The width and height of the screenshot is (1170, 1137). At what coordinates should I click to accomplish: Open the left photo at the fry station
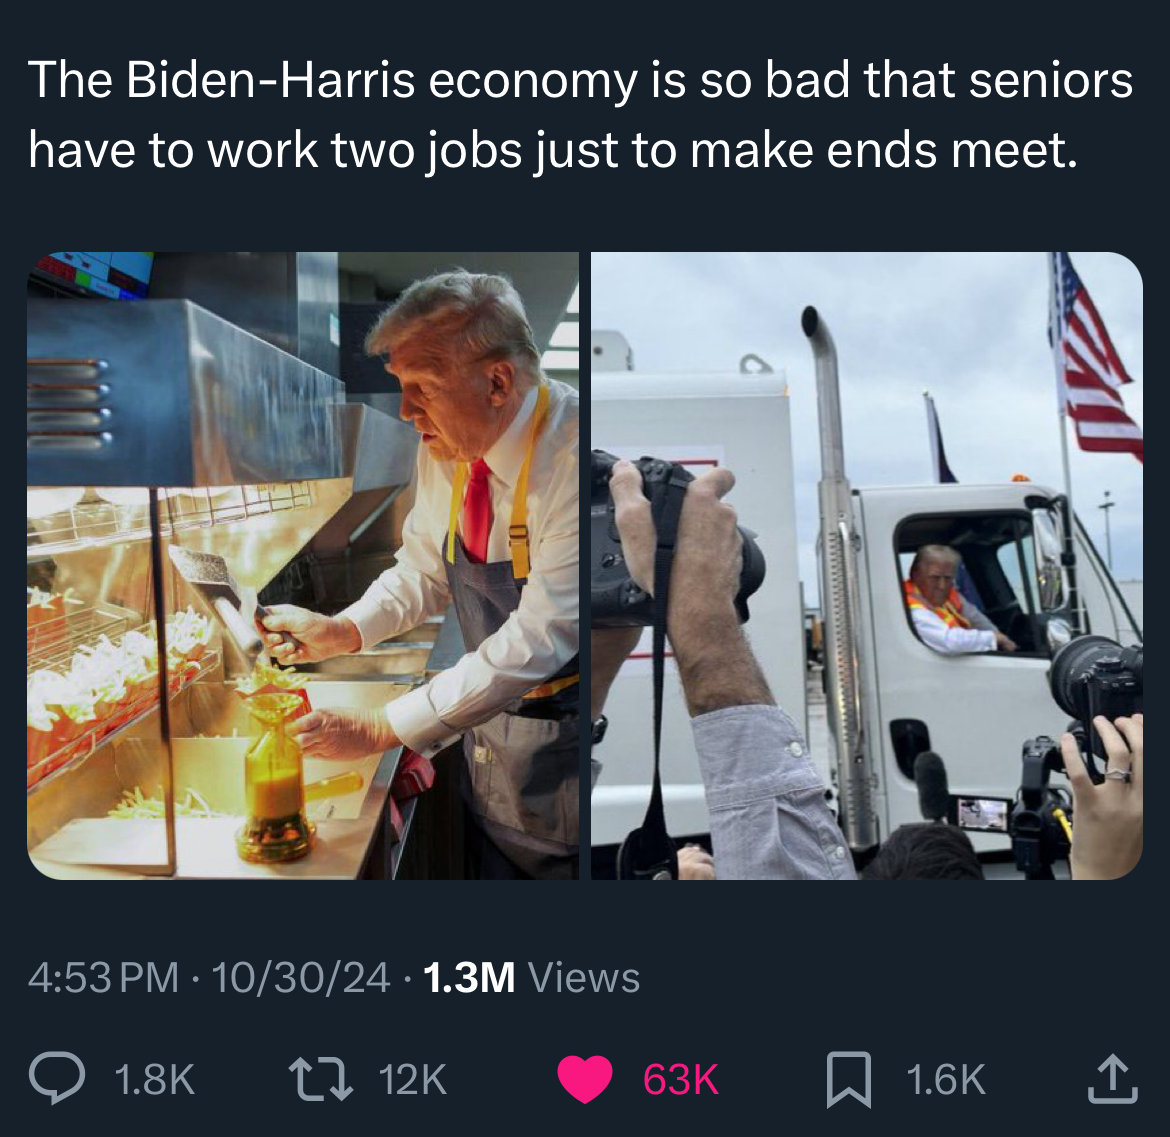tap(303, 566)
